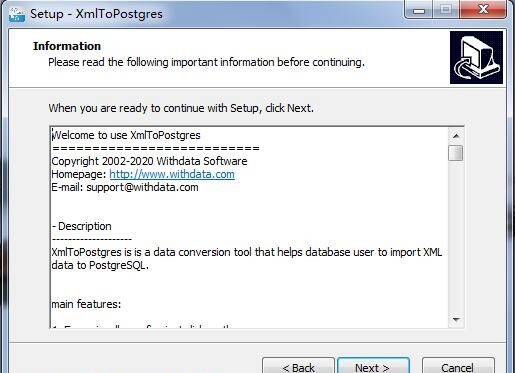Click the 'Copyright 2002-2020 Withdata Software' line
Image resolution: width=515 pixels, height=373 pixels.
149,161
